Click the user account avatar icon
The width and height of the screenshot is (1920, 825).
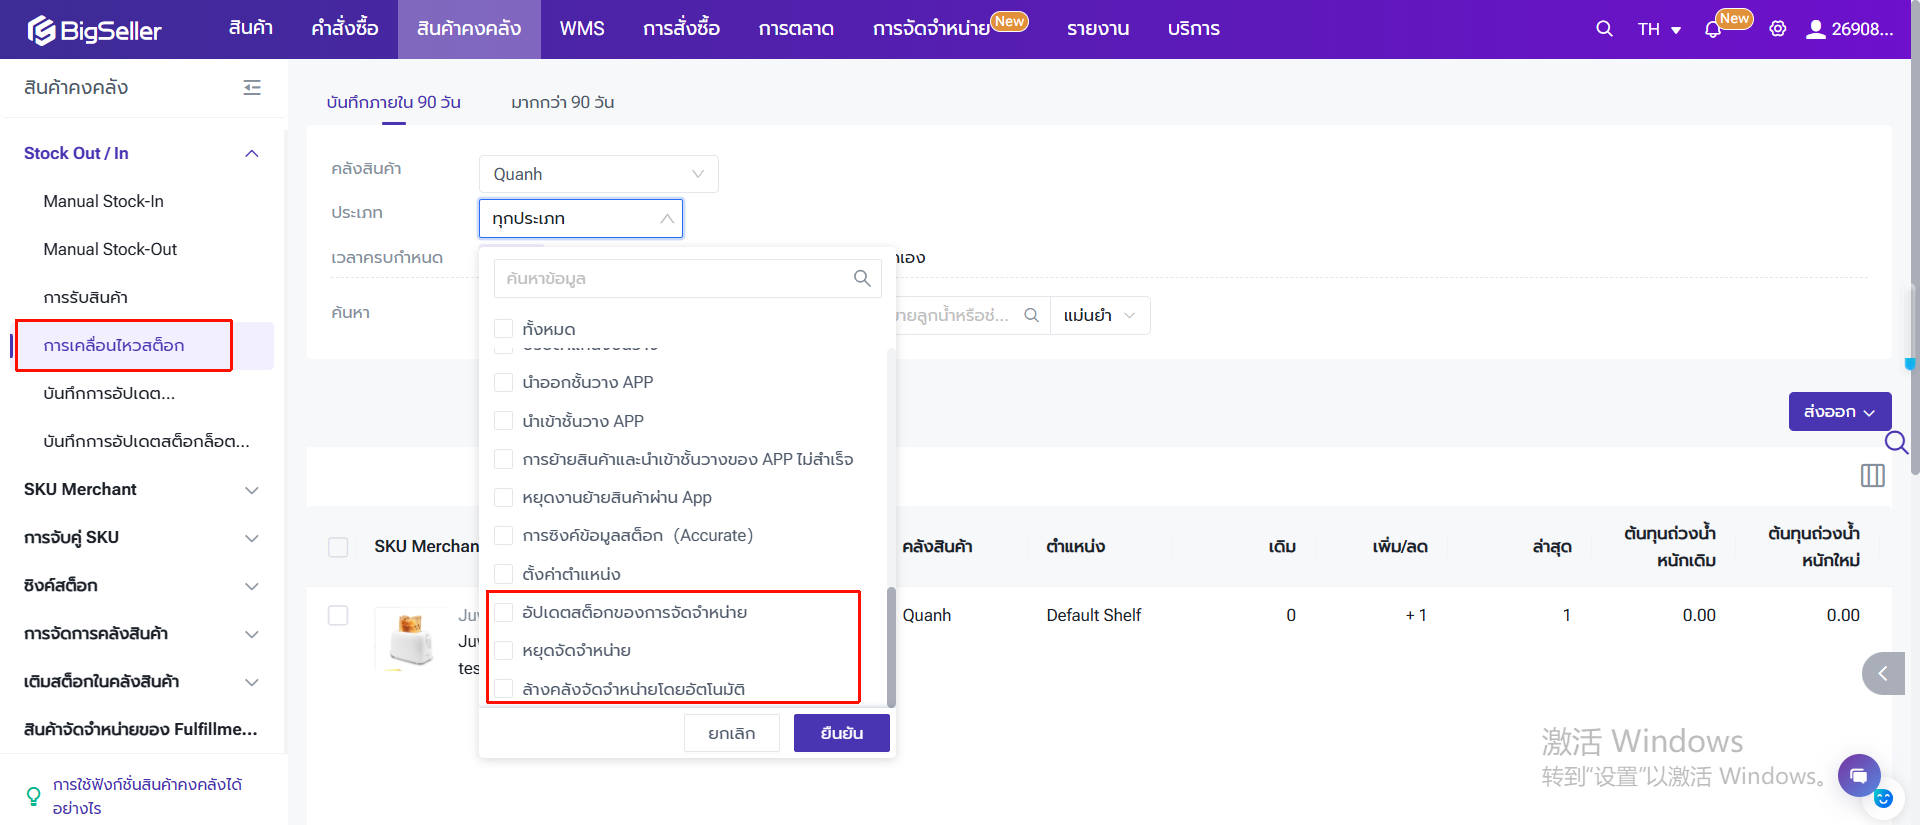pos(1815,29)
